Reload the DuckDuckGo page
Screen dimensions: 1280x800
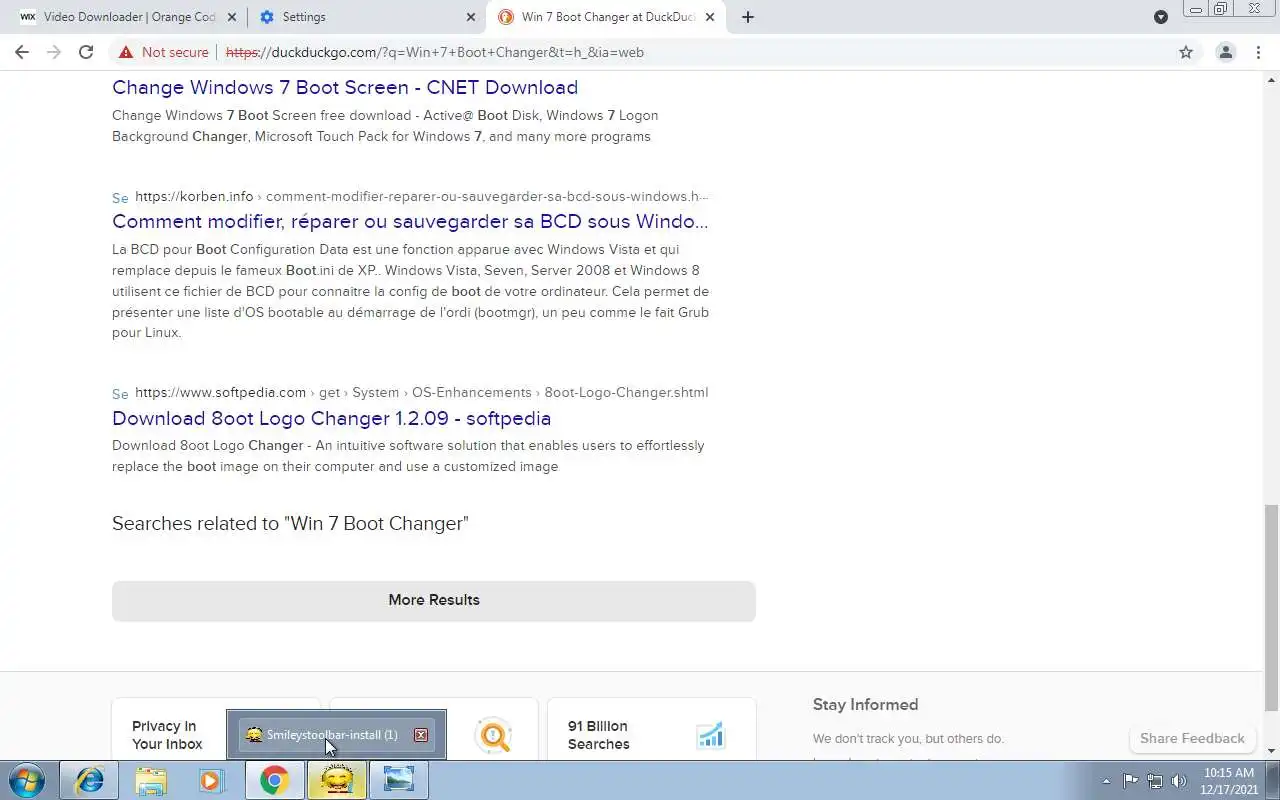(86, 52)
